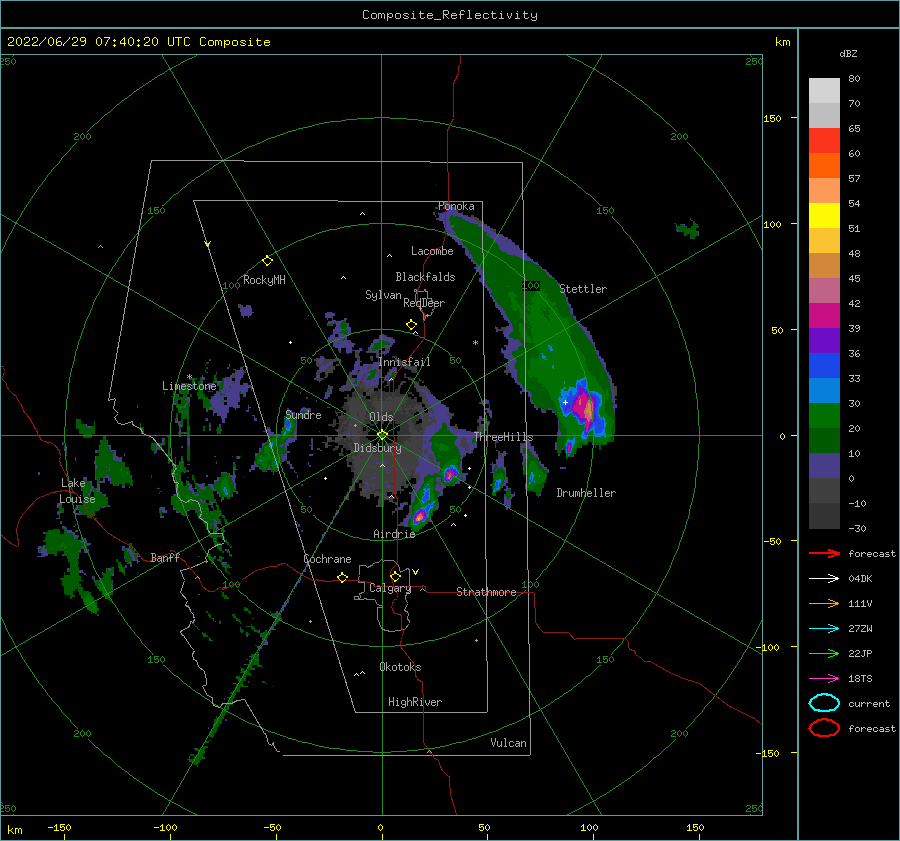Click the 150 label on the right km axis
The image size is (900, 841).
[x=772, y=118]
